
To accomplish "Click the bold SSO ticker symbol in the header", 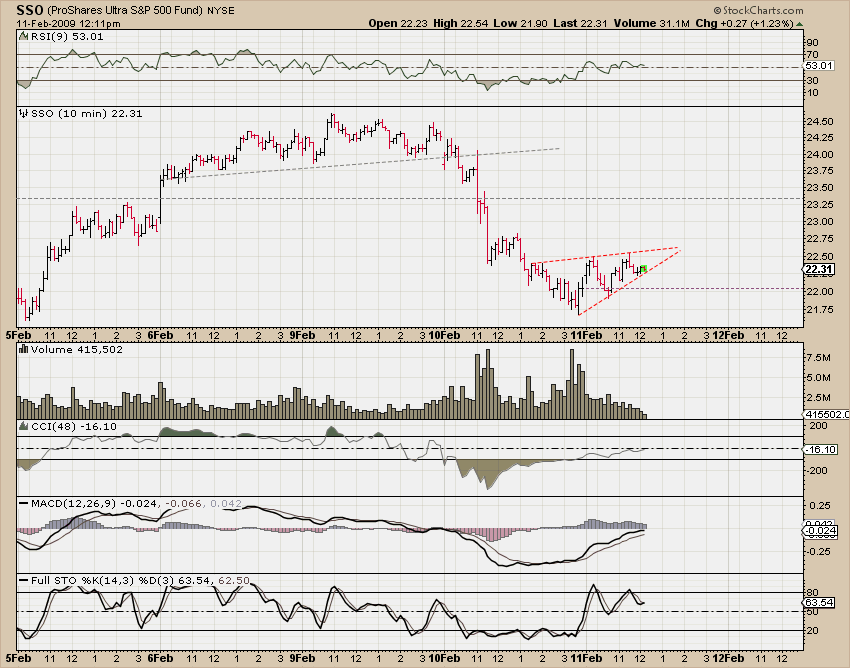I will 30,10.
